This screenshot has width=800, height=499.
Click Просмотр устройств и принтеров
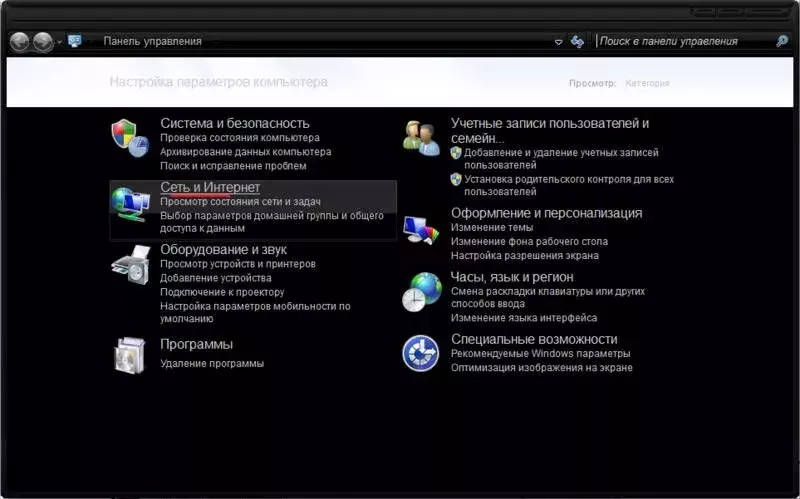[238, 264]
